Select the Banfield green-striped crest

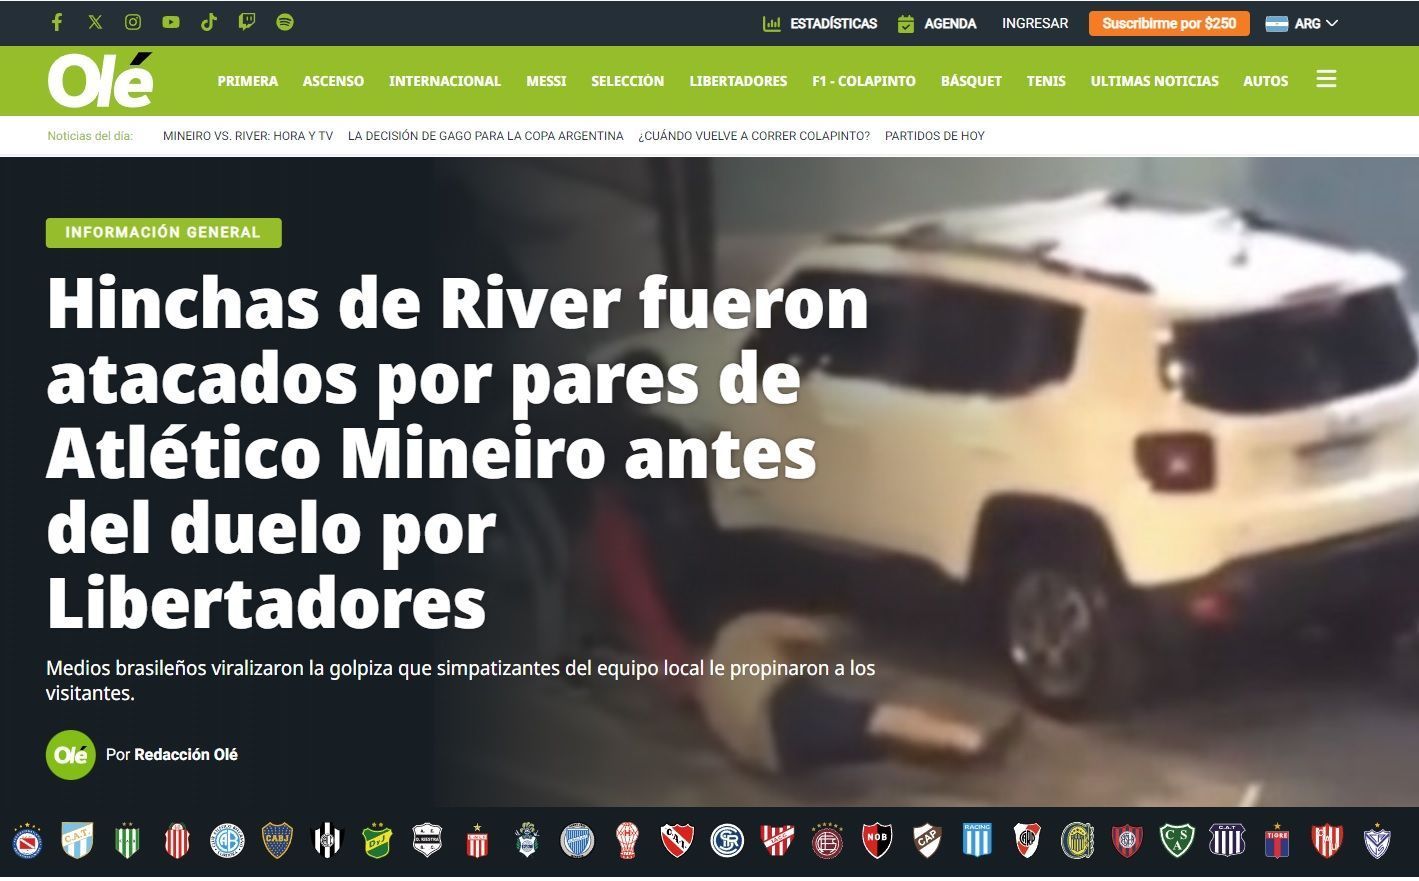127,841
